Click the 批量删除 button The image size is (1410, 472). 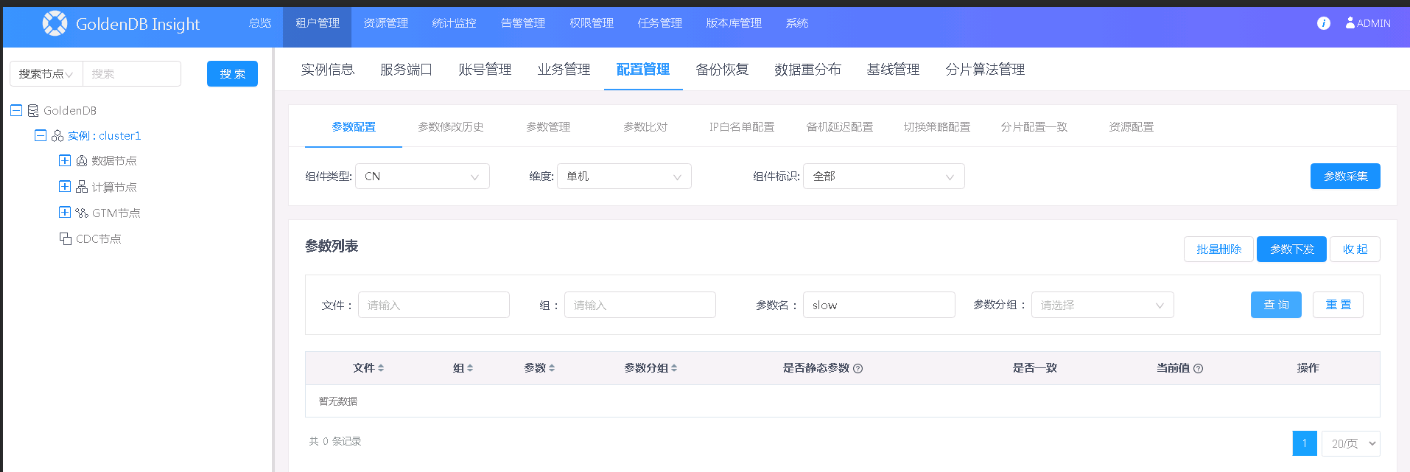point(1219,250)
